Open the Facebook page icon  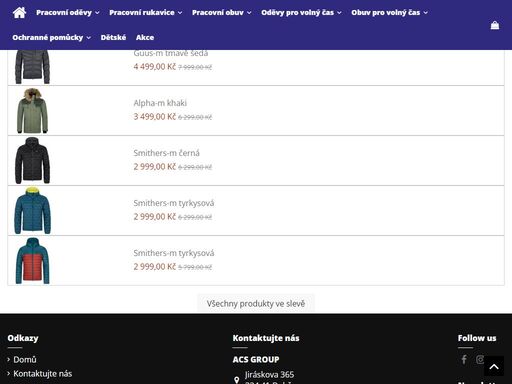tap(464, 359)
